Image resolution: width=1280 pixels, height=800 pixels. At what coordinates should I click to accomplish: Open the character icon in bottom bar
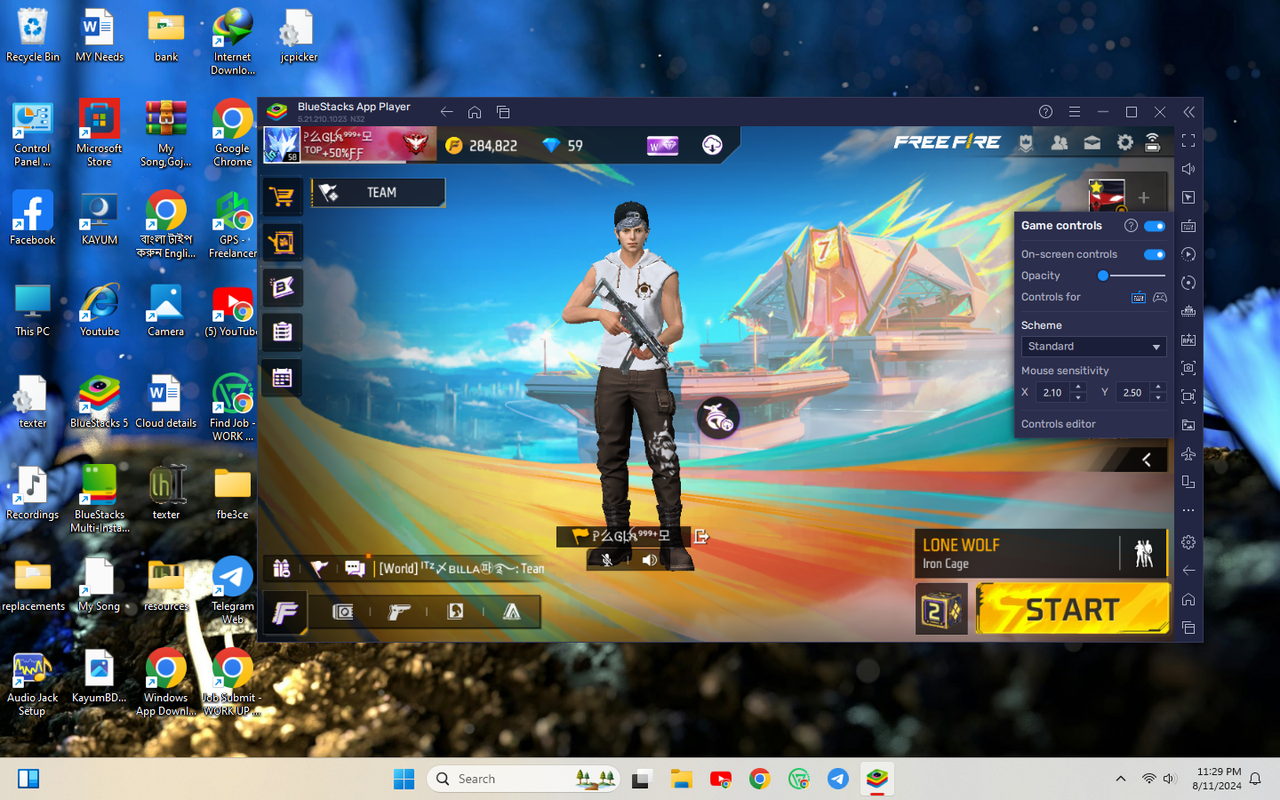coord(455,612)
